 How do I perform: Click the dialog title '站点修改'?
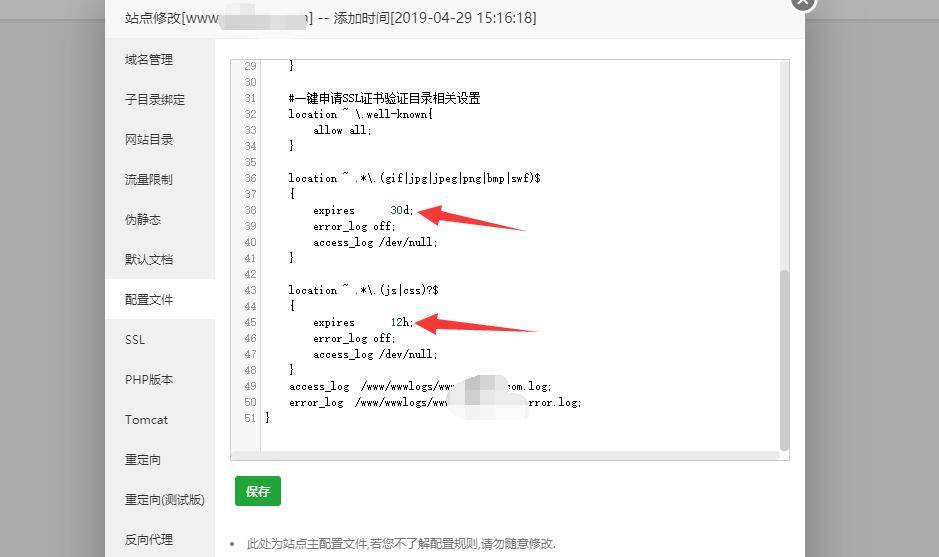click(x=153, y=18)
